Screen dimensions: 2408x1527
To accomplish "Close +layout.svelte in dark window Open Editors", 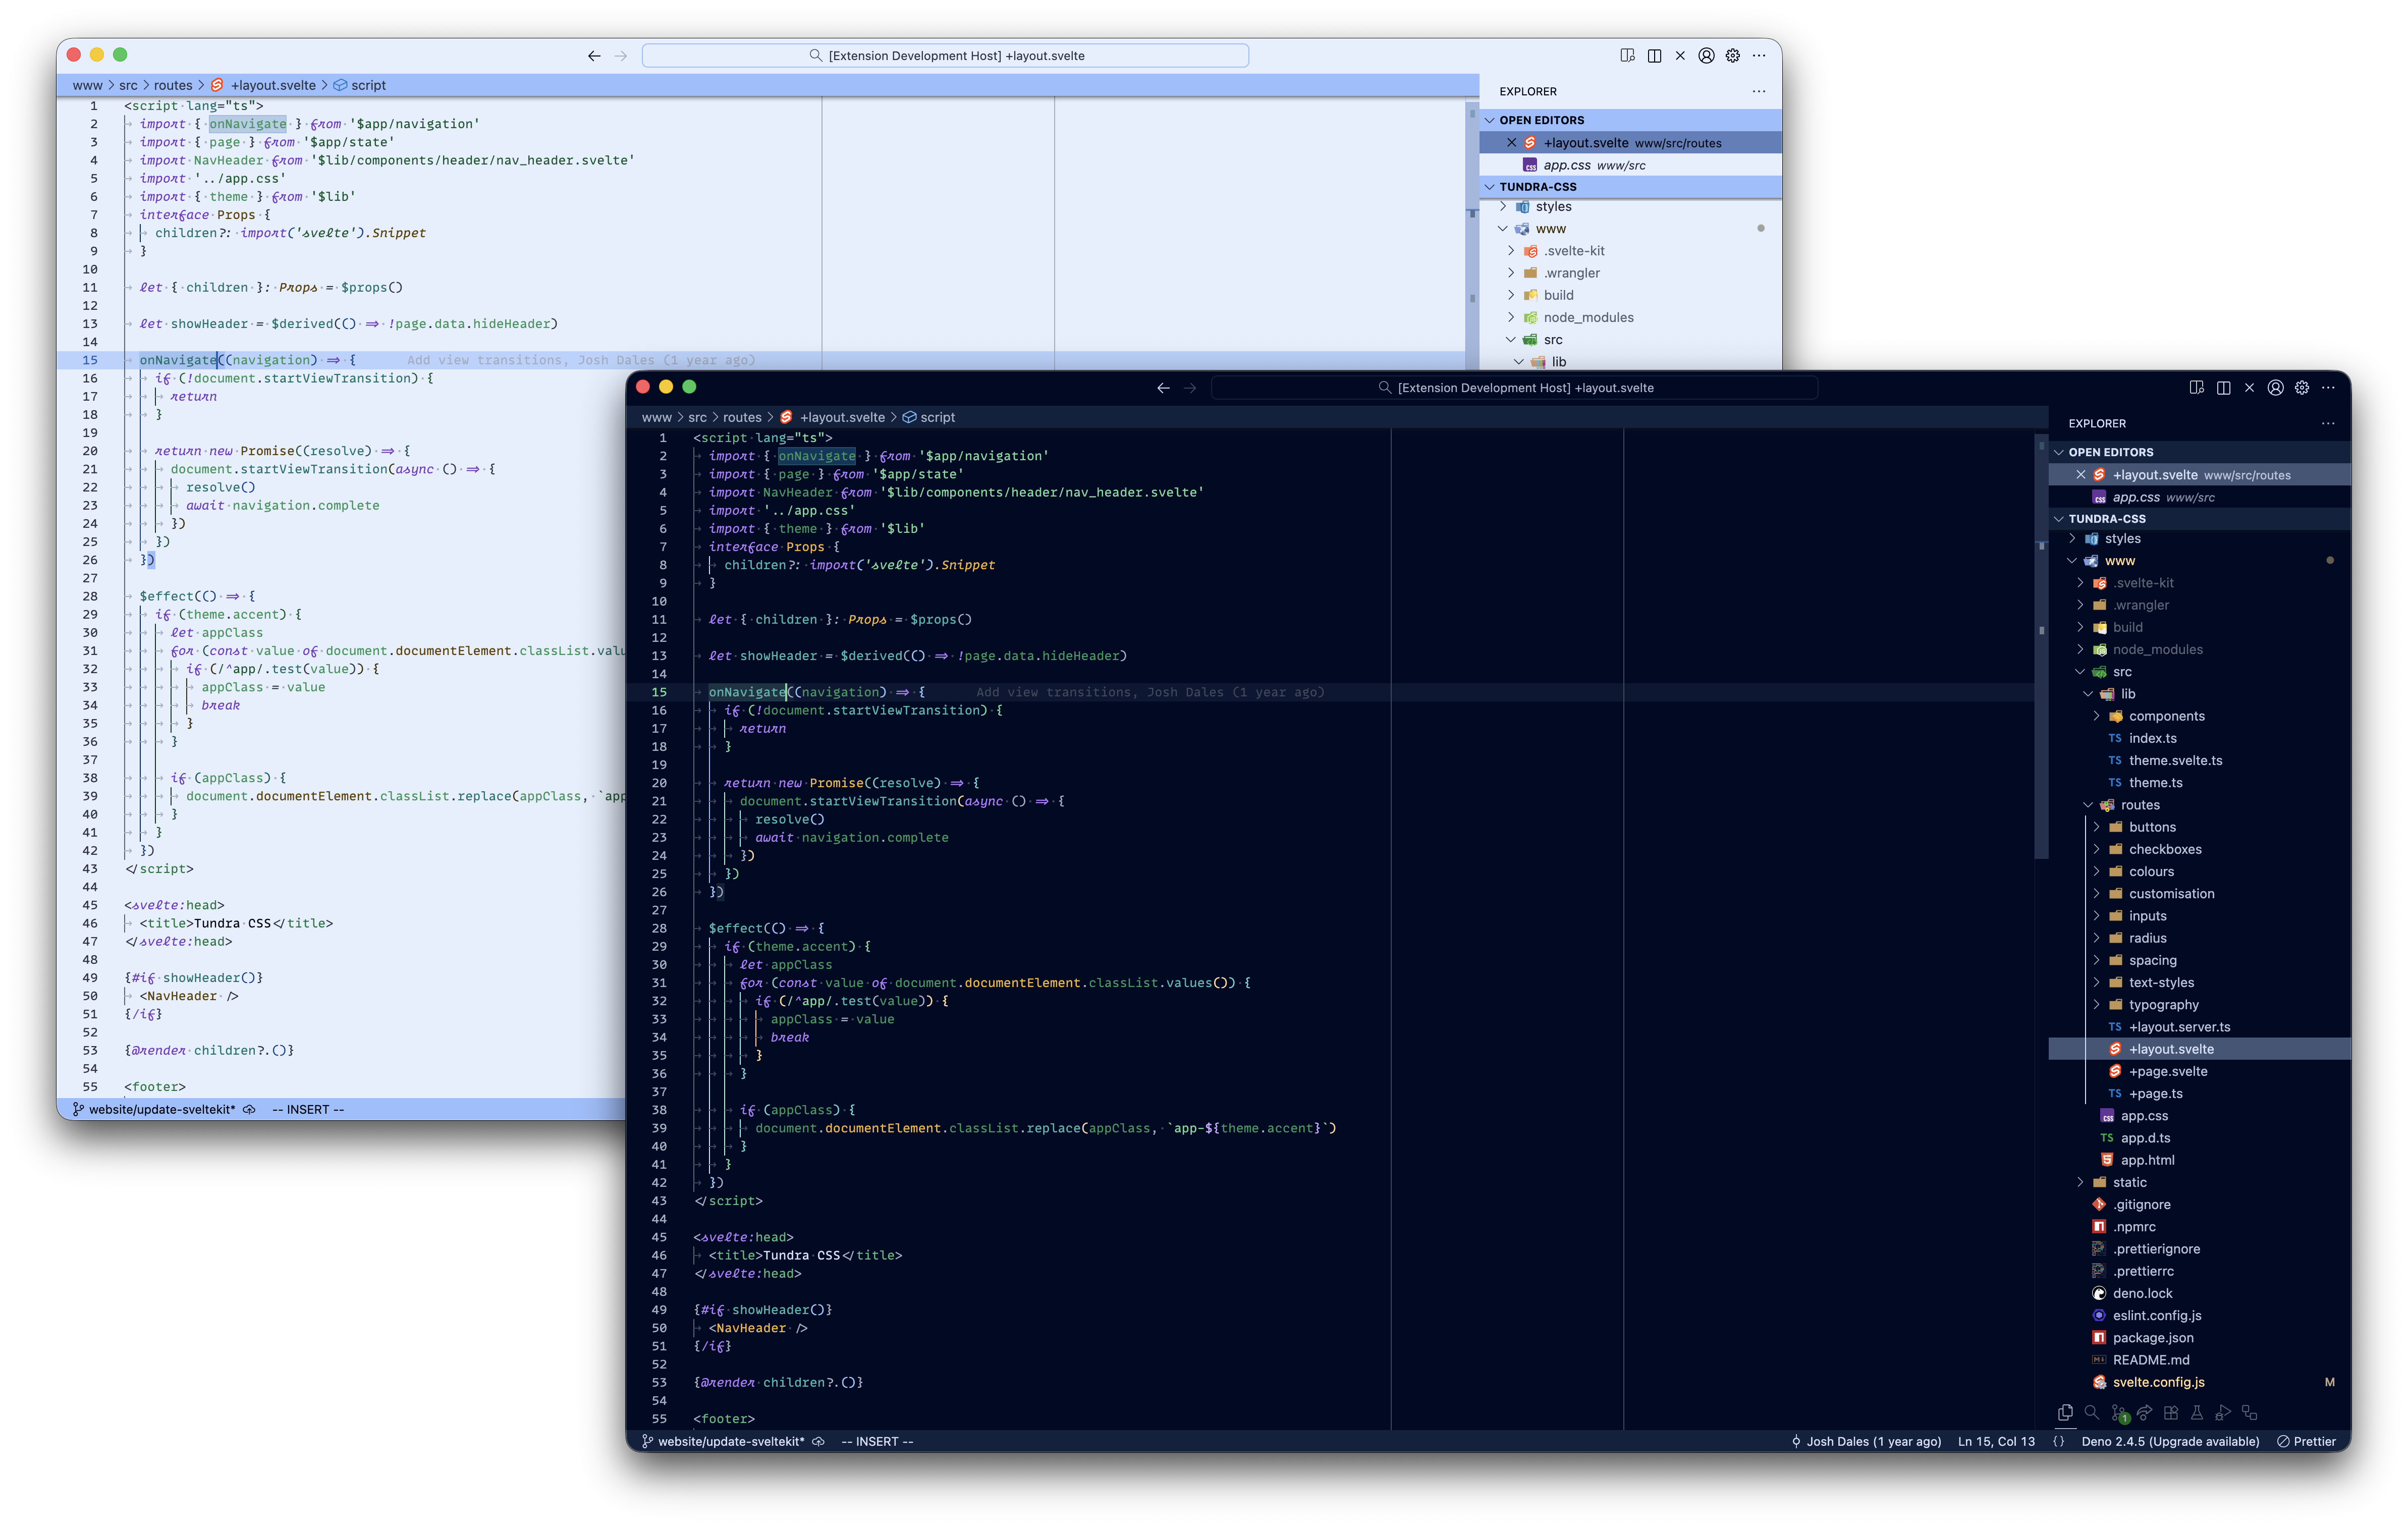I will click(x=2080, y=475).
